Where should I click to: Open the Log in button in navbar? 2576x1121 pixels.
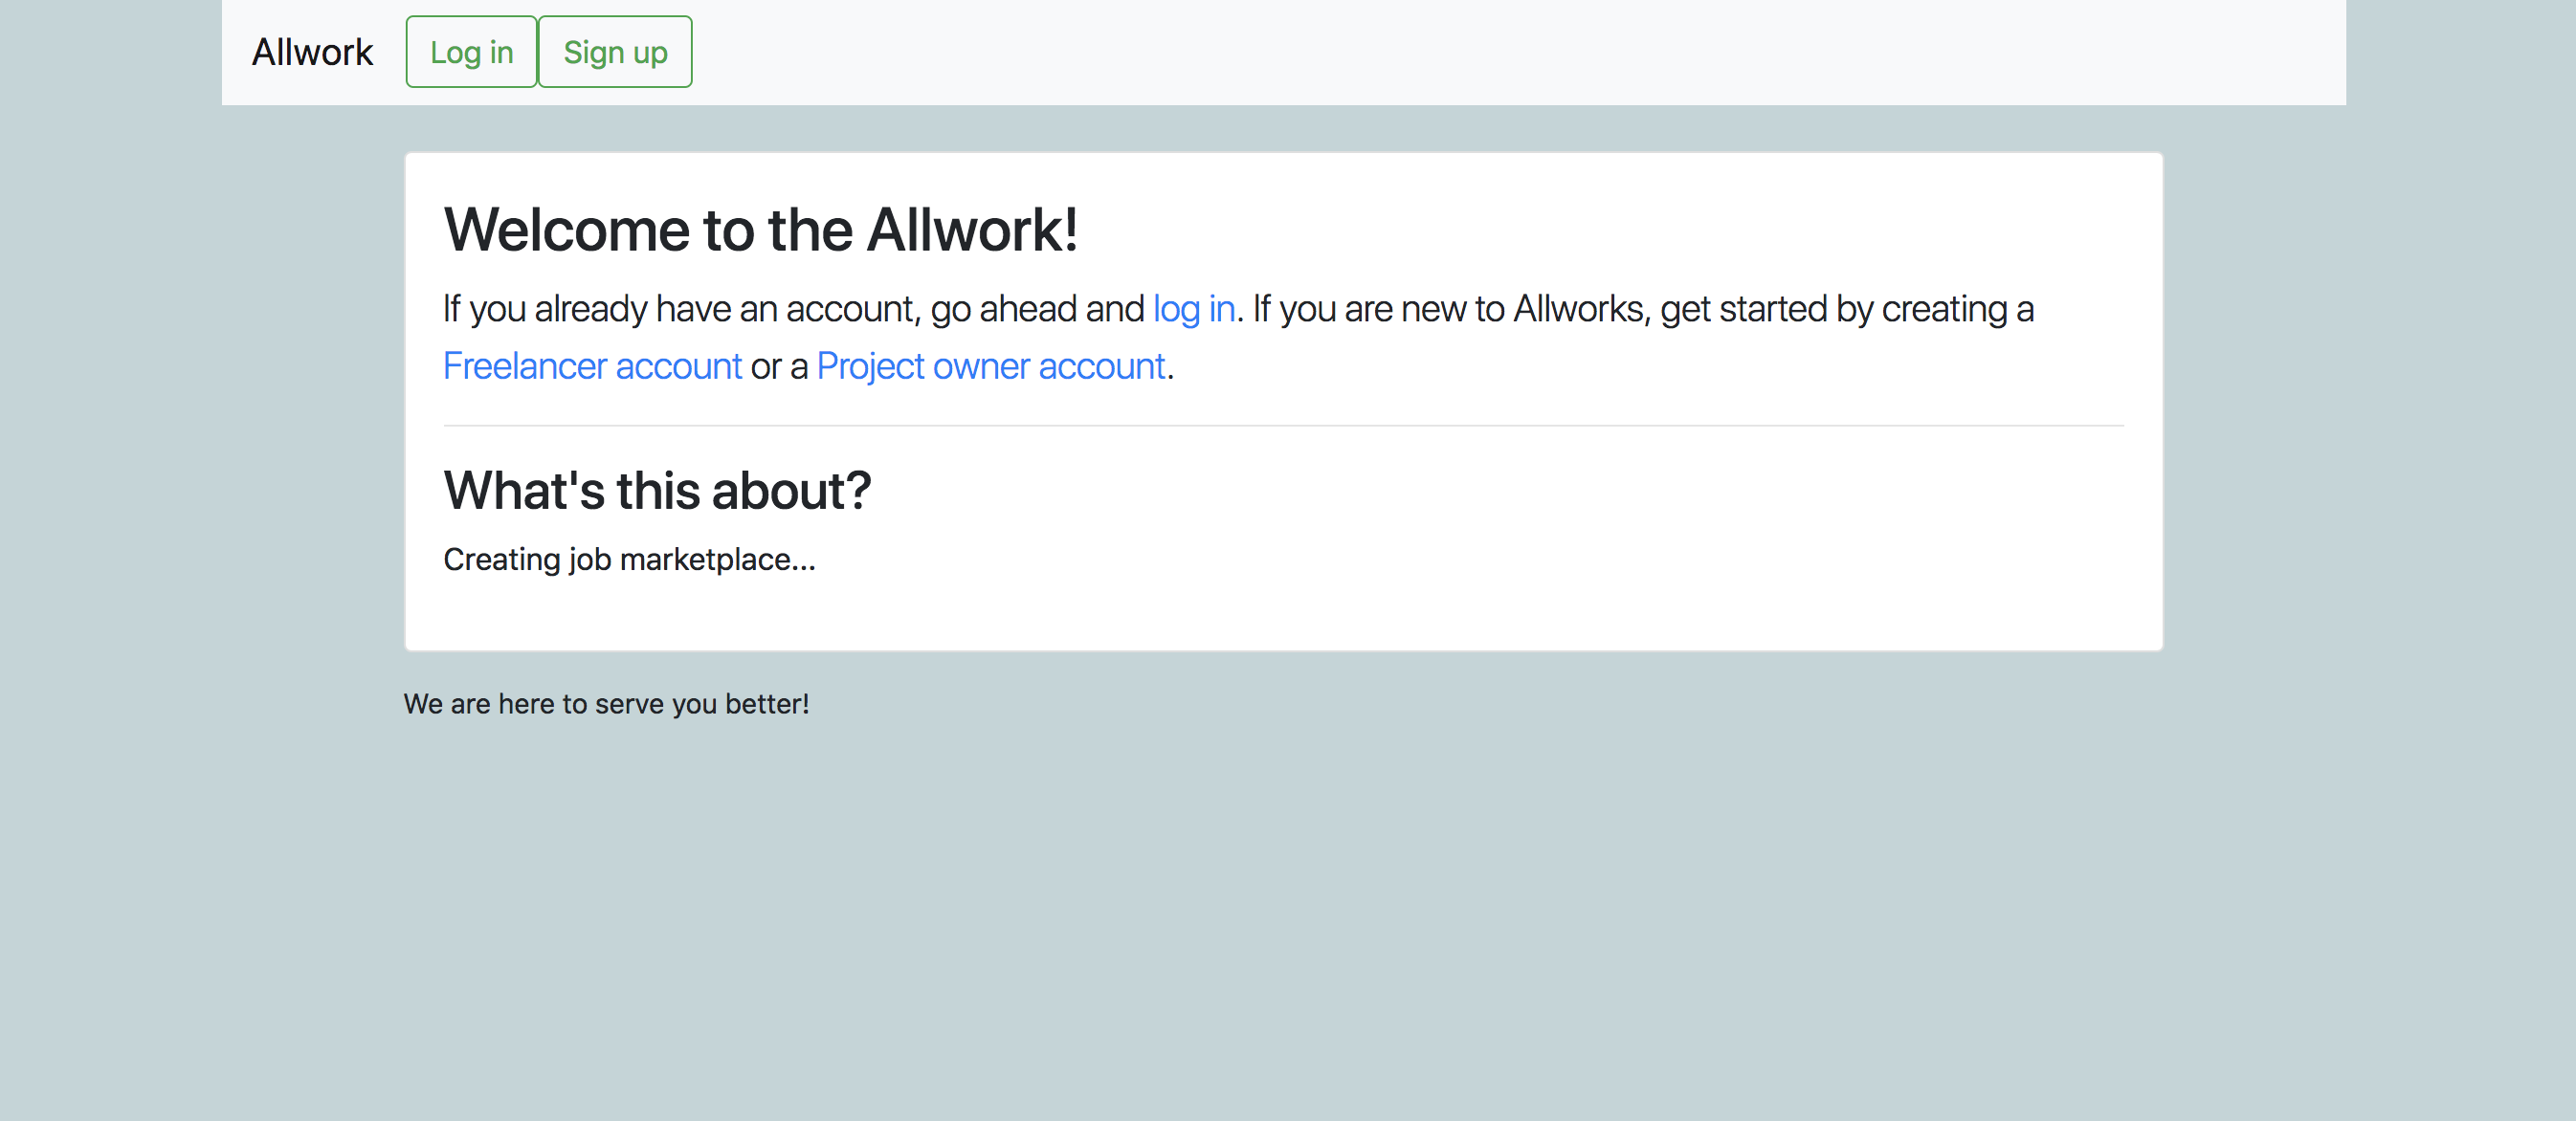pyautogui.click(x=471, y=52)
